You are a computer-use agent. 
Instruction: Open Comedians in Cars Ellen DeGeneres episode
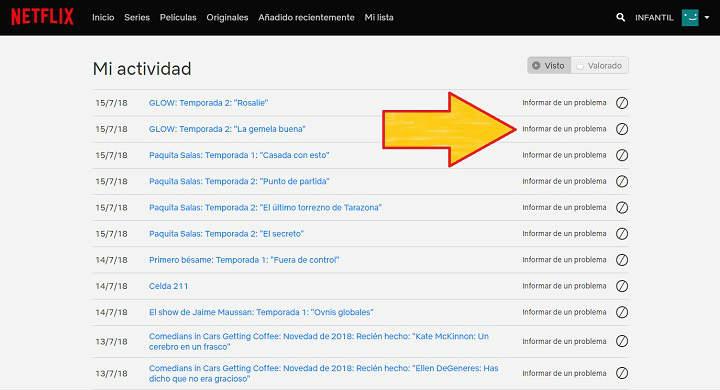click(324, 373)
